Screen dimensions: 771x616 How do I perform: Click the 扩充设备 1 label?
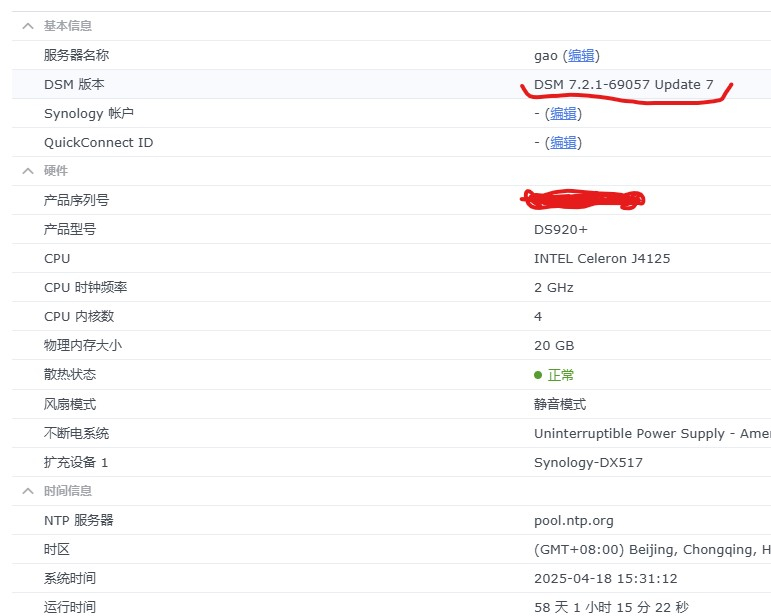[76, 462]
